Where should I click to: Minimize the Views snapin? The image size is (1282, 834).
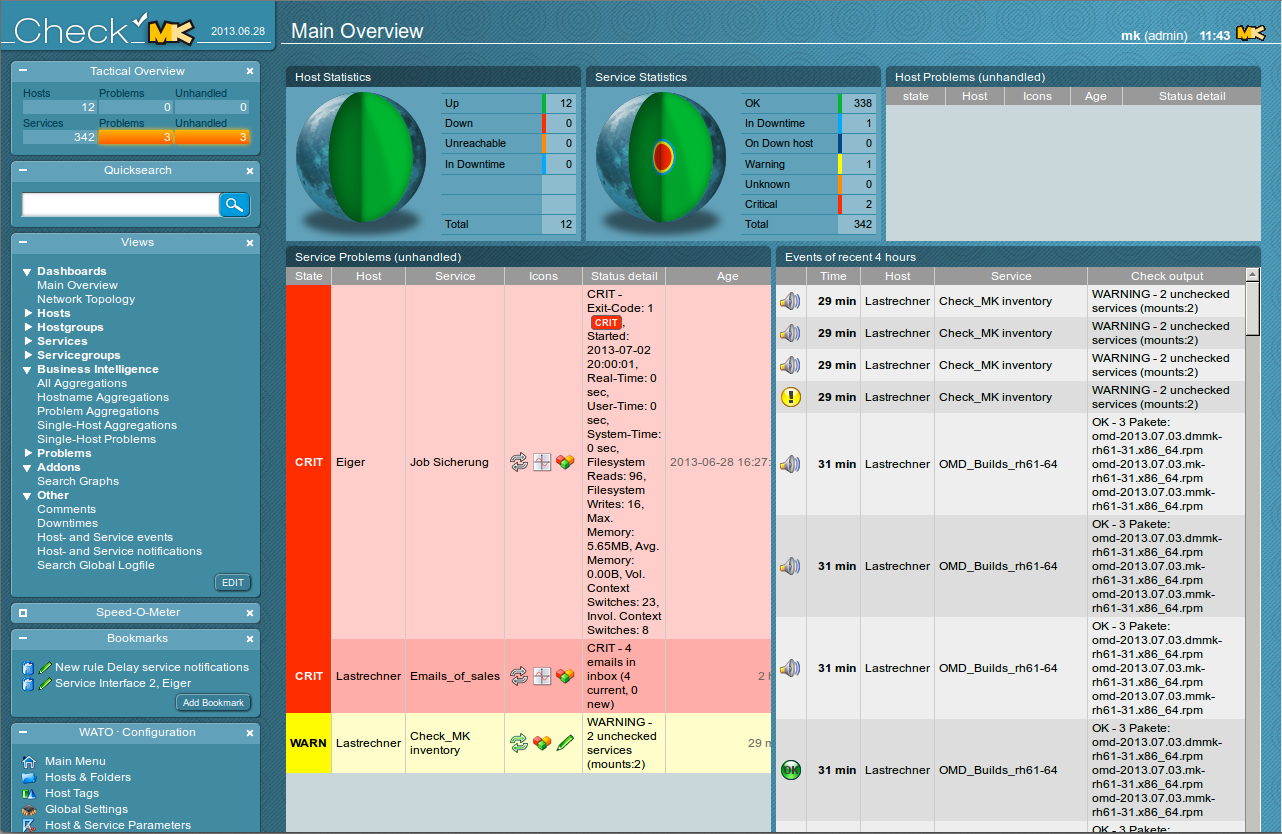23,242
